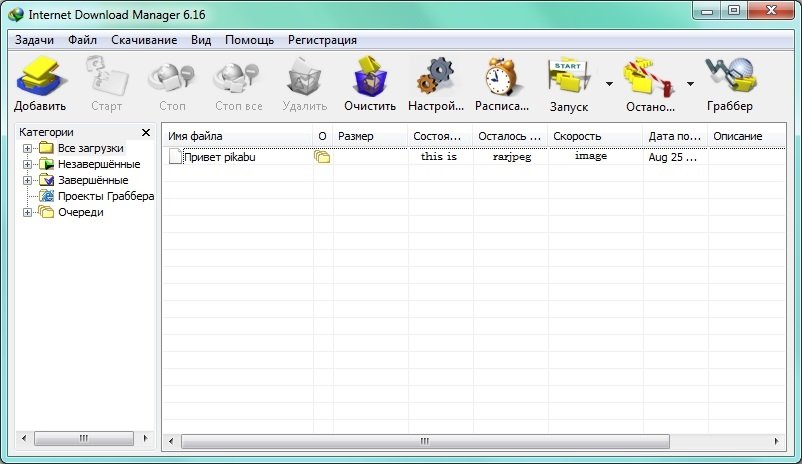Click the 'Aug 25' date cell

[x=673, y=157]
